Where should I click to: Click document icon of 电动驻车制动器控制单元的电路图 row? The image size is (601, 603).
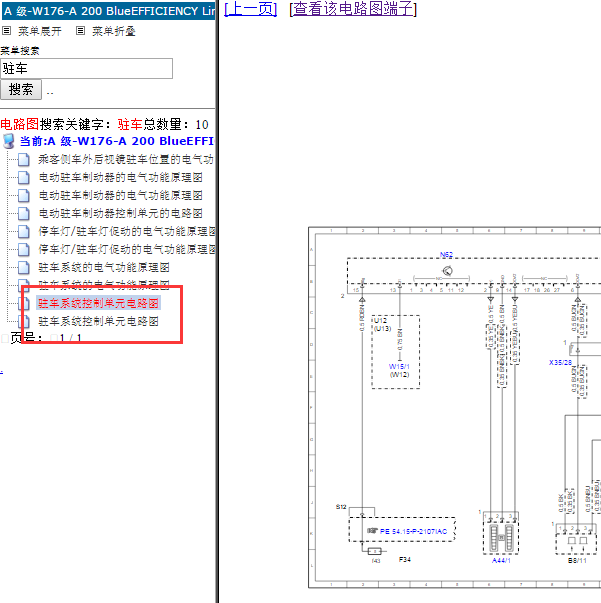(24, 213)
